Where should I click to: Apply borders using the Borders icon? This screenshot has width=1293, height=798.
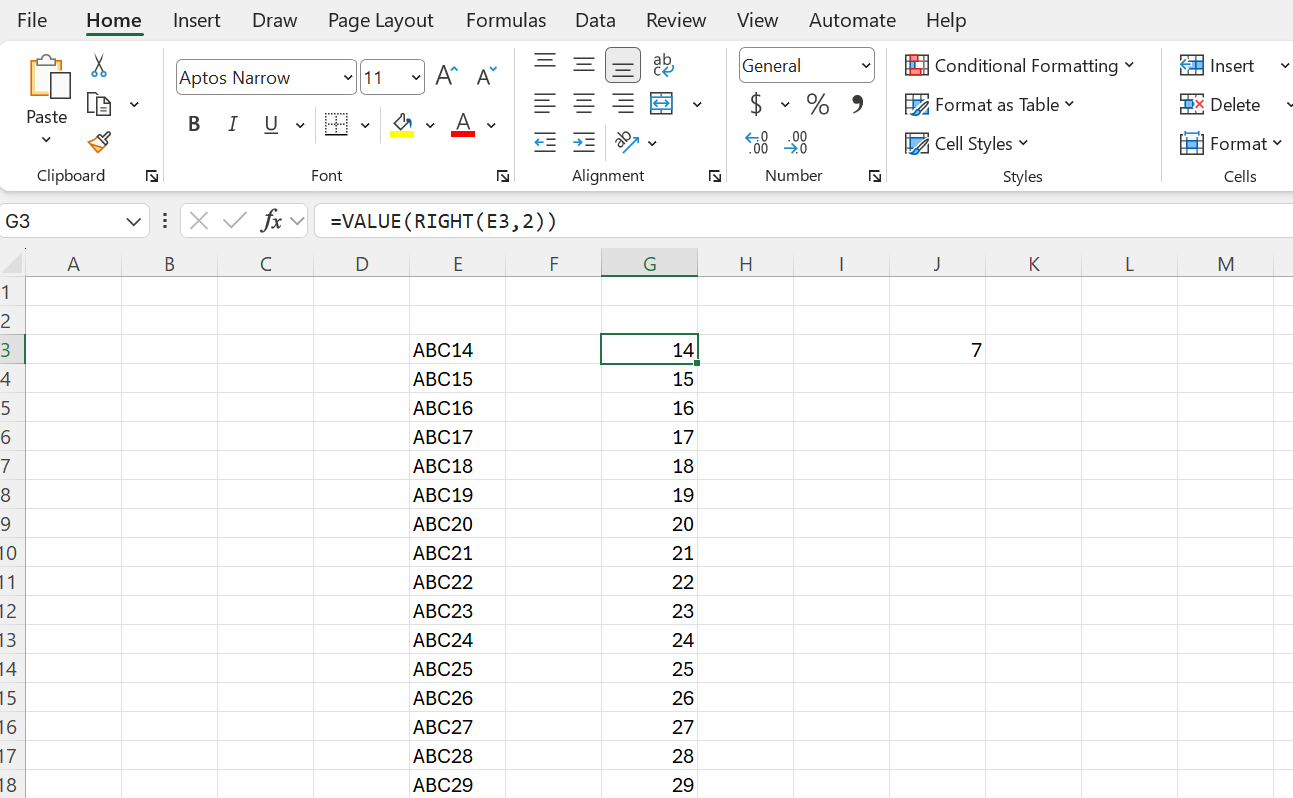(x=337, y=125)
